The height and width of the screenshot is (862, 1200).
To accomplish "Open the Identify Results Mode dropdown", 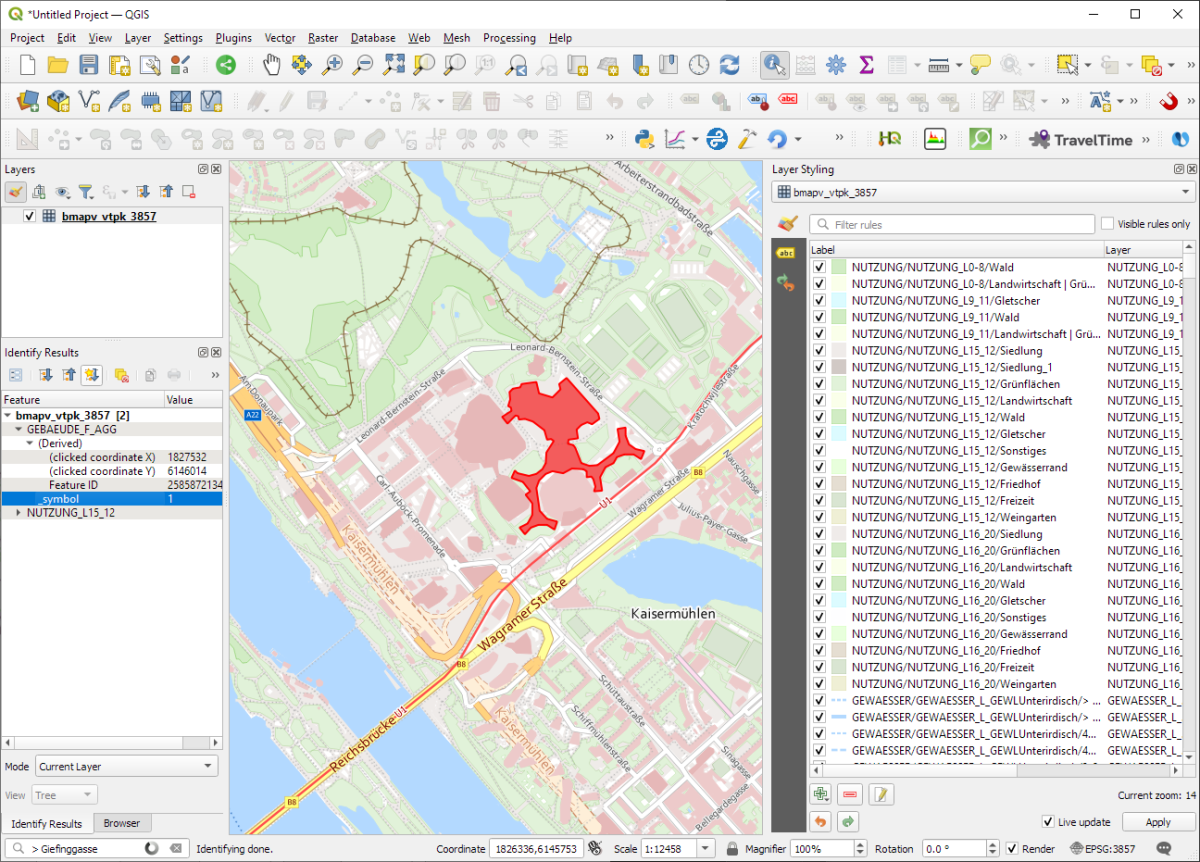I will (125, 765).
